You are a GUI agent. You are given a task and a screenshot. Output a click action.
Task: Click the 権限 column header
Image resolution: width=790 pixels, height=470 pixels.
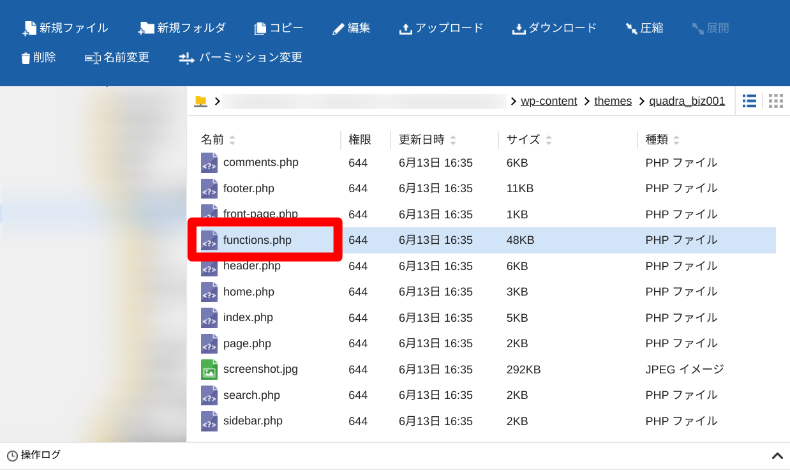(360, 140)
